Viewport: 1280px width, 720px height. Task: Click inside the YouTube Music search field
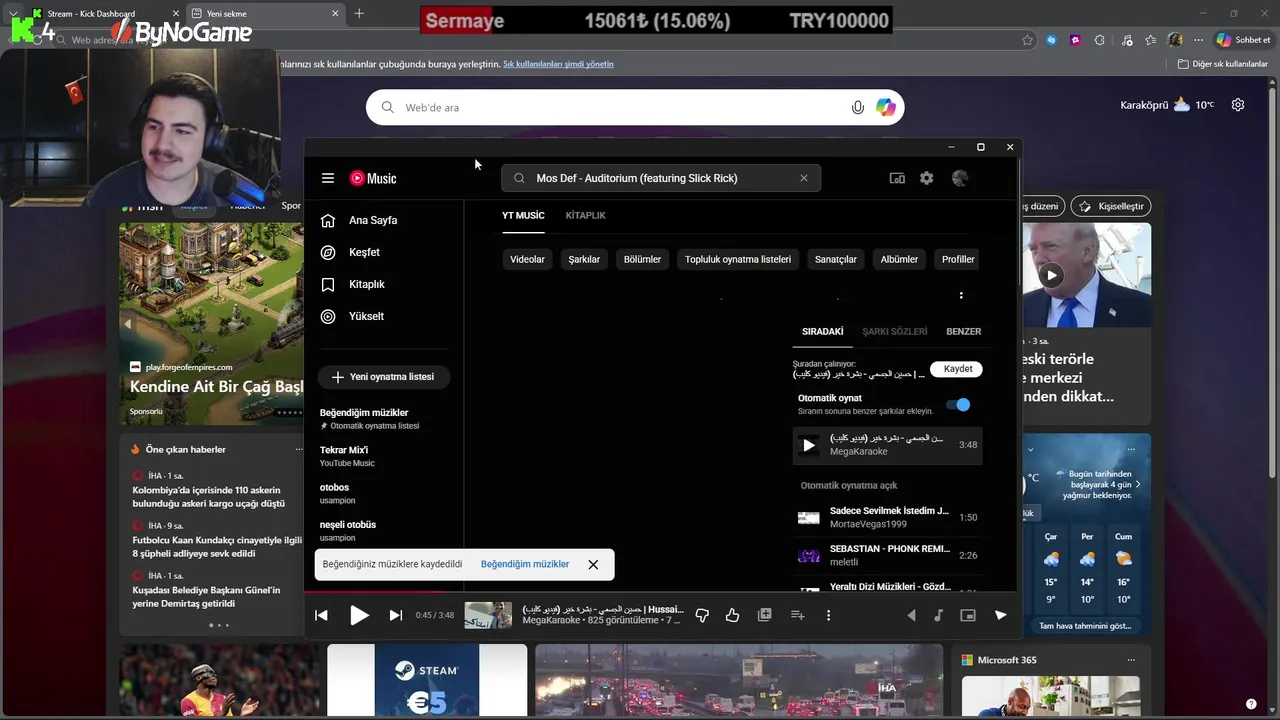pyautogui.click(x=661, y=178)
